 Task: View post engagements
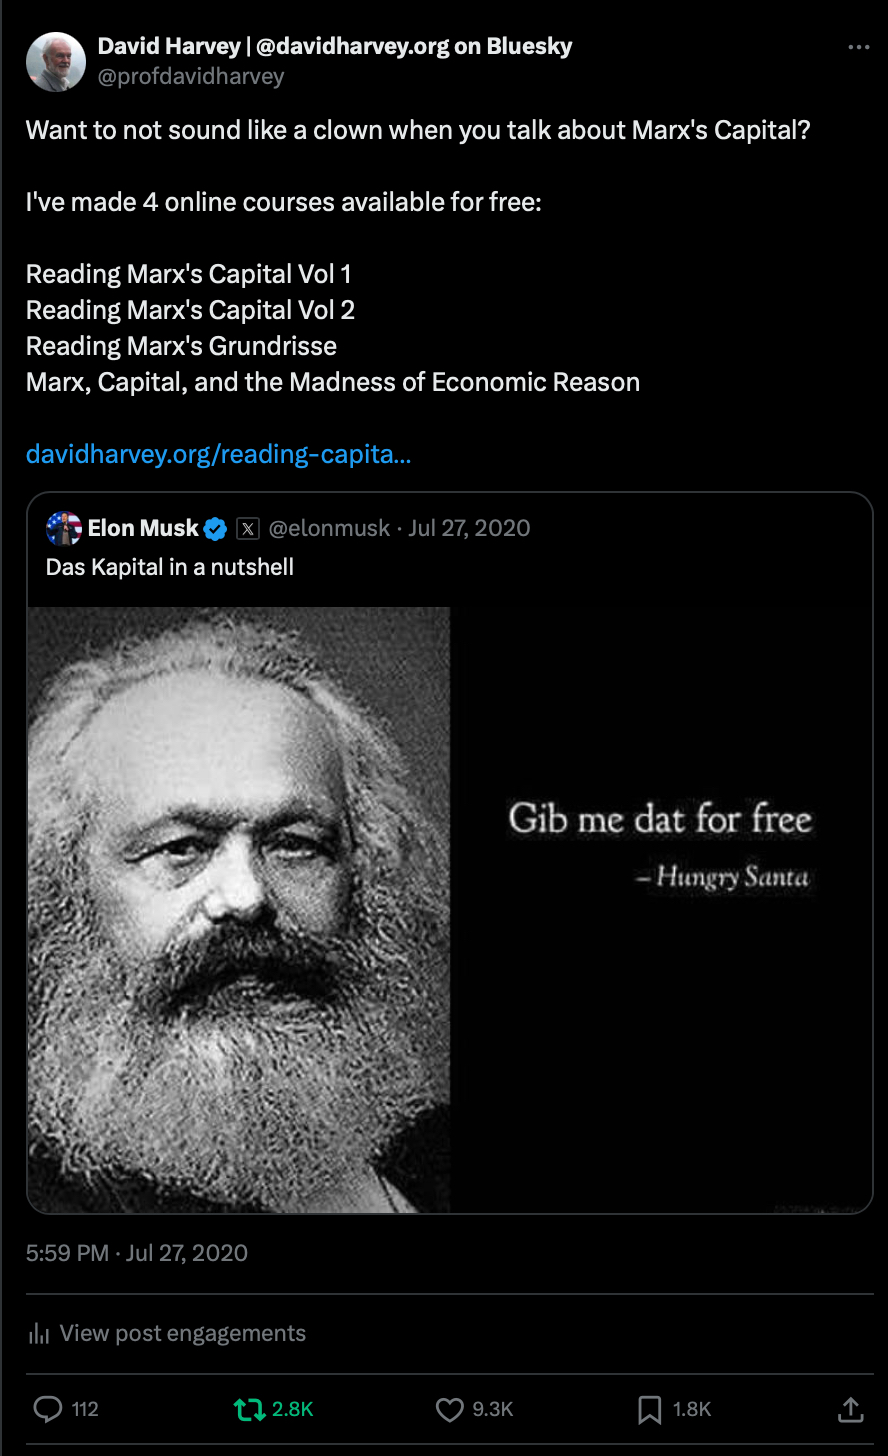166,1333
